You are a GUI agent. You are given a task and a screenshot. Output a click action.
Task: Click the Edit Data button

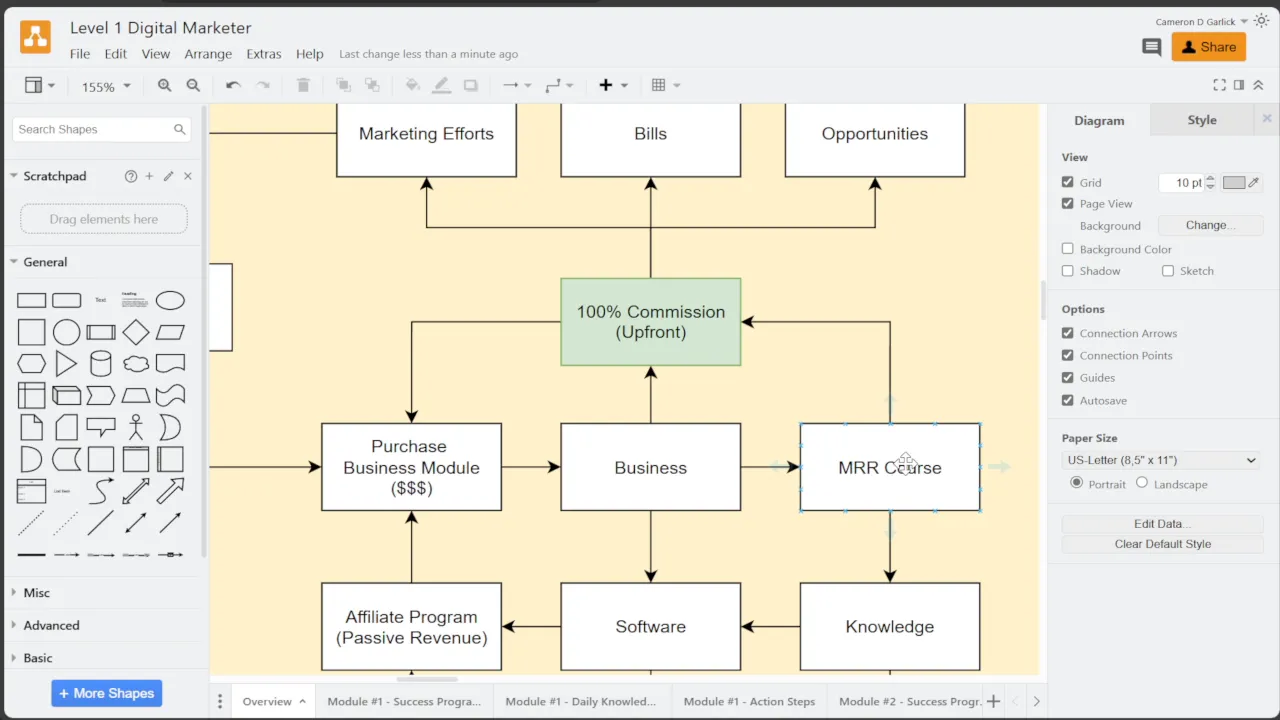click(x=1162, y=524)
